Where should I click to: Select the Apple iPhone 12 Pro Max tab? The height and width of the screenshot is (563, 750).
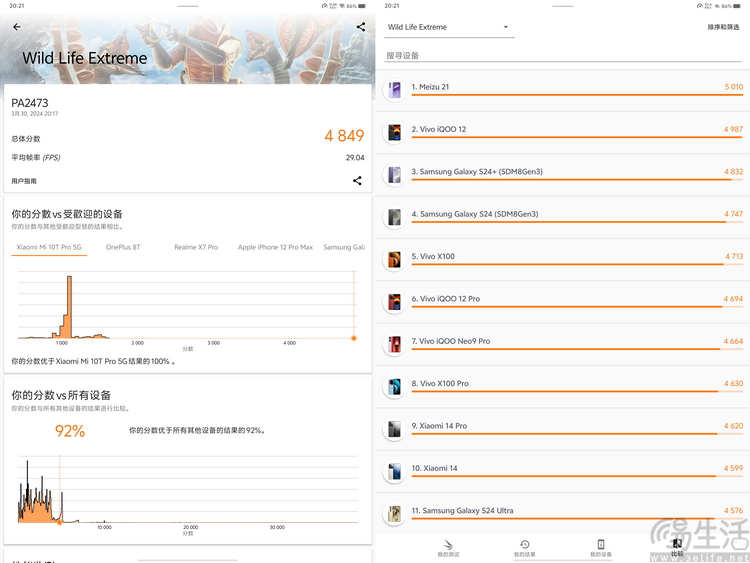coord(276,247)
